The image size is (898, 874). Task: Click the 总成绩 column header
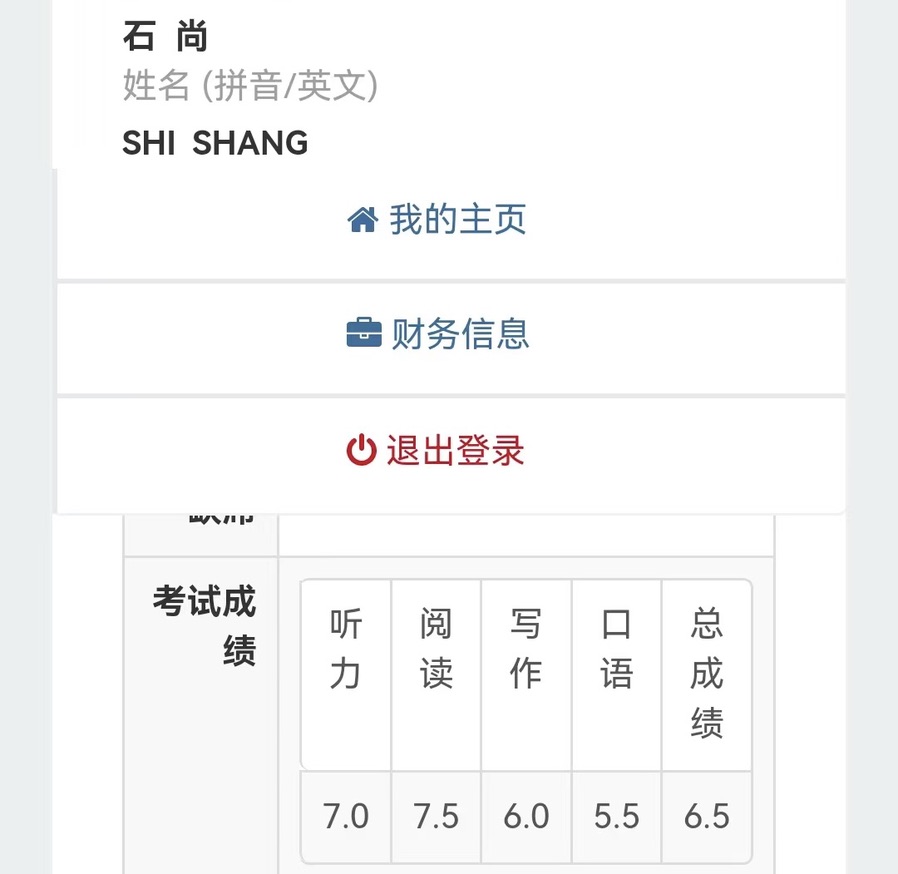[x=706, y=674]
